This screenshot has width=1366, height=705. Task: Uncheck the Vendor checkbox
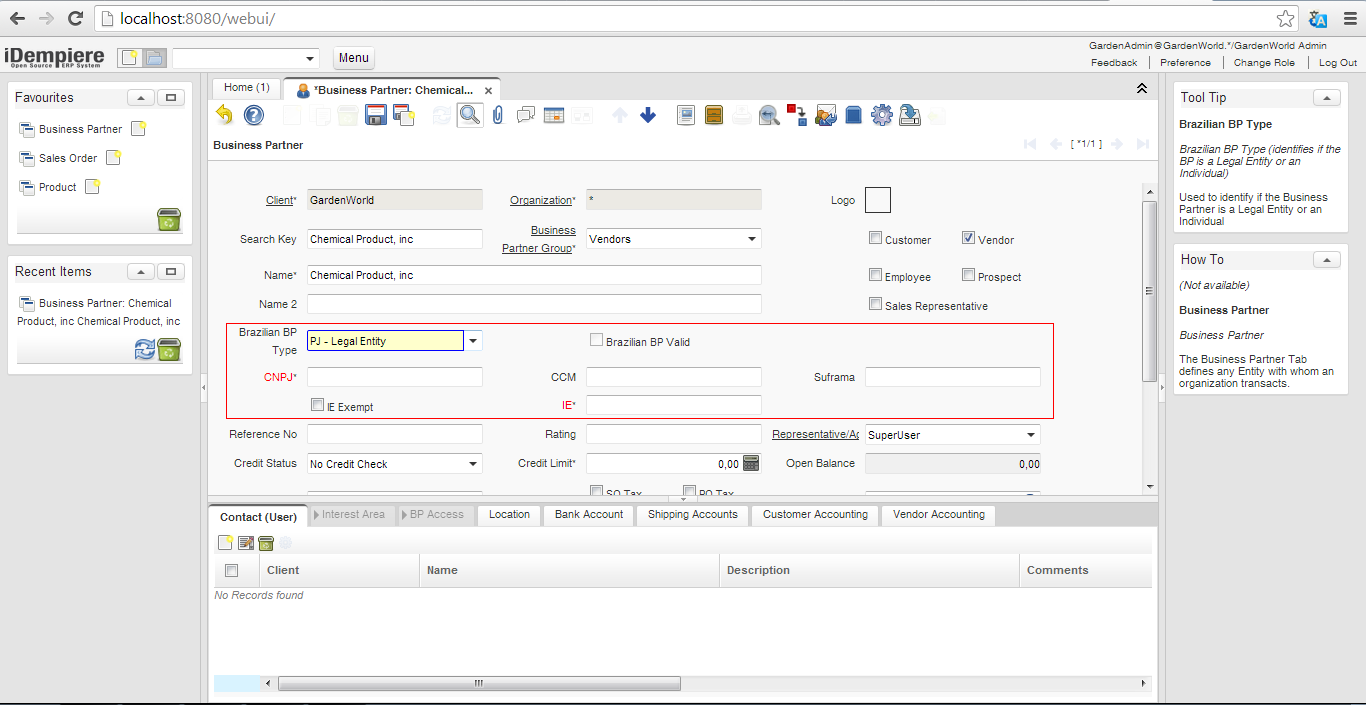pos(968,239)
